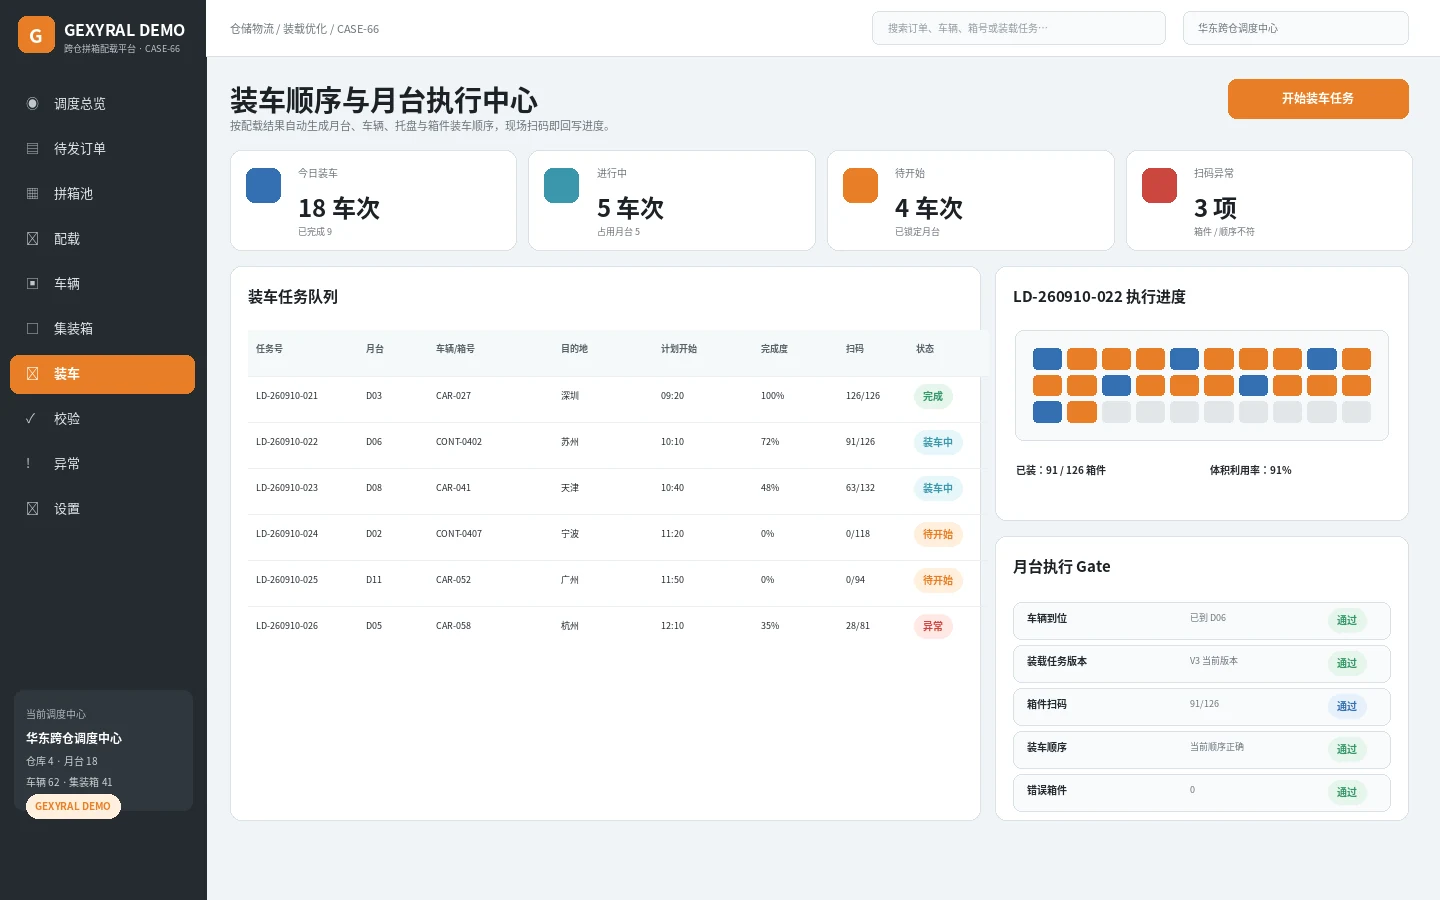
Task: Click the 完成 status of LD-260910-021
Action: tap(933, 397)
